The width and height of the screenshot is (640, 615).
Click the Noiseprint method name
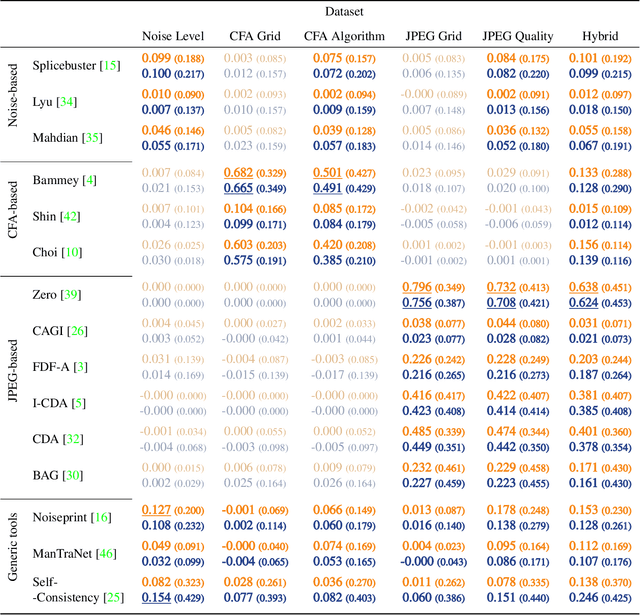[60, 517]
